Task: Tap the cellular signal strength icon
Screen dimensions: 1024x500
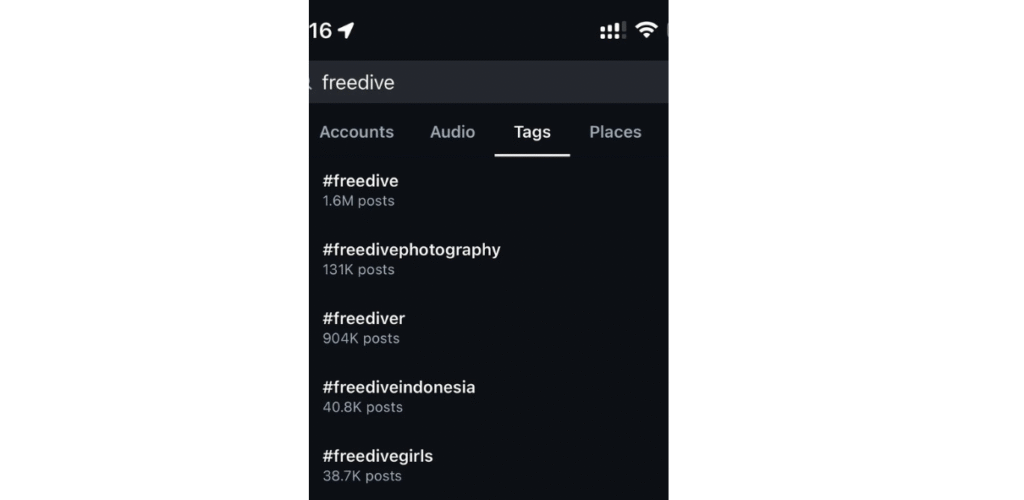Action: (x=613, y=30)
